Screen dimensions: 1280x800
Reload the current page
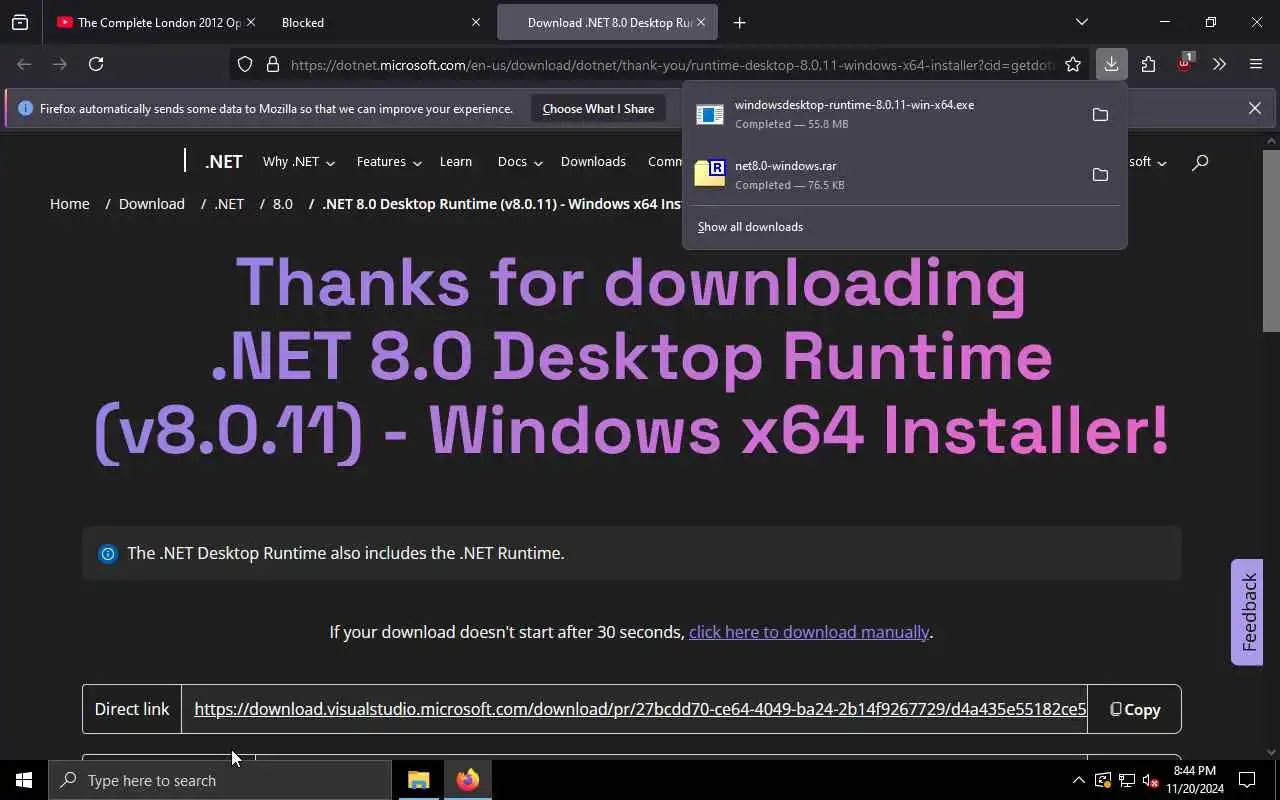96,64
